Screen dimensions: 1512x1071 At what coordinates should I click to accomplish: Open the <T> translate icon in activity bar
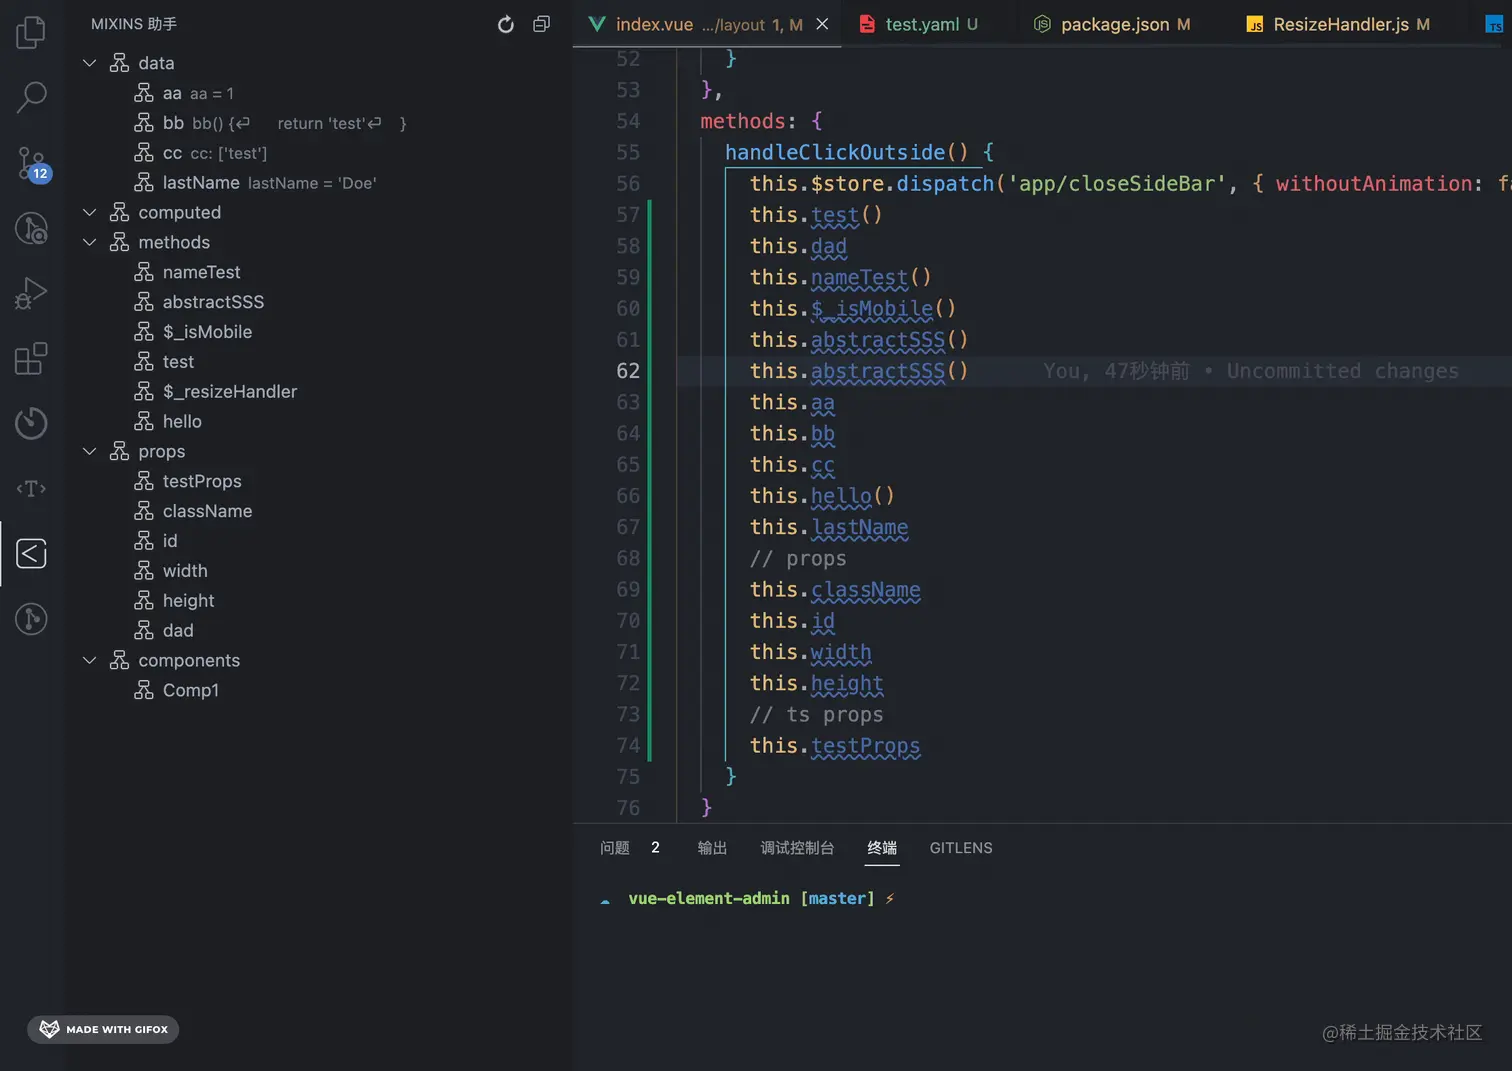coord(31,488)
